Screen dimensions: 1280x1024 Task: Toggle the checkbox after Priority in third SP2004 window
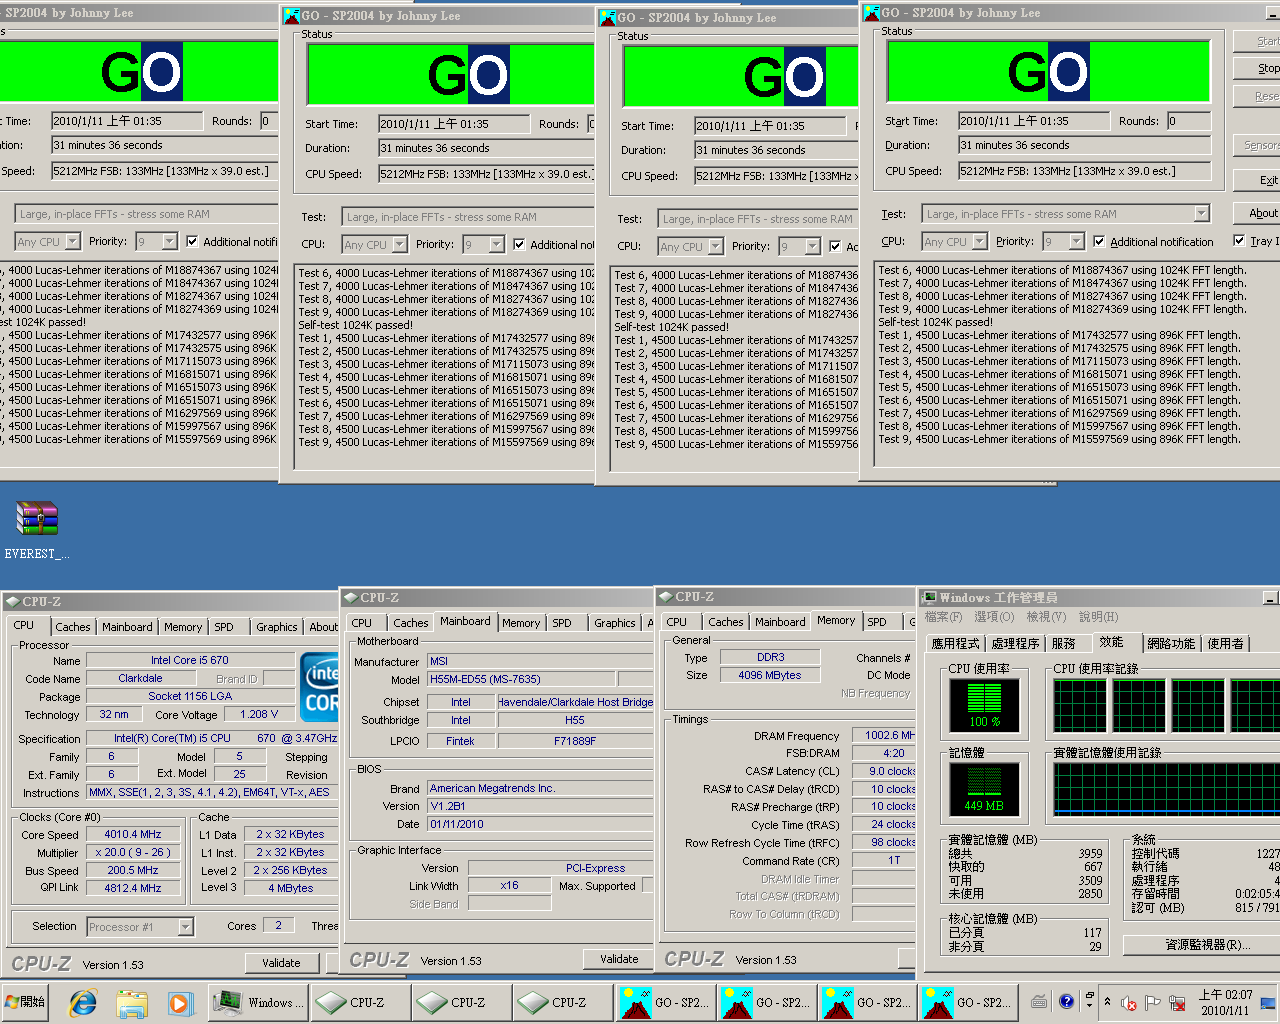(835, 247)
